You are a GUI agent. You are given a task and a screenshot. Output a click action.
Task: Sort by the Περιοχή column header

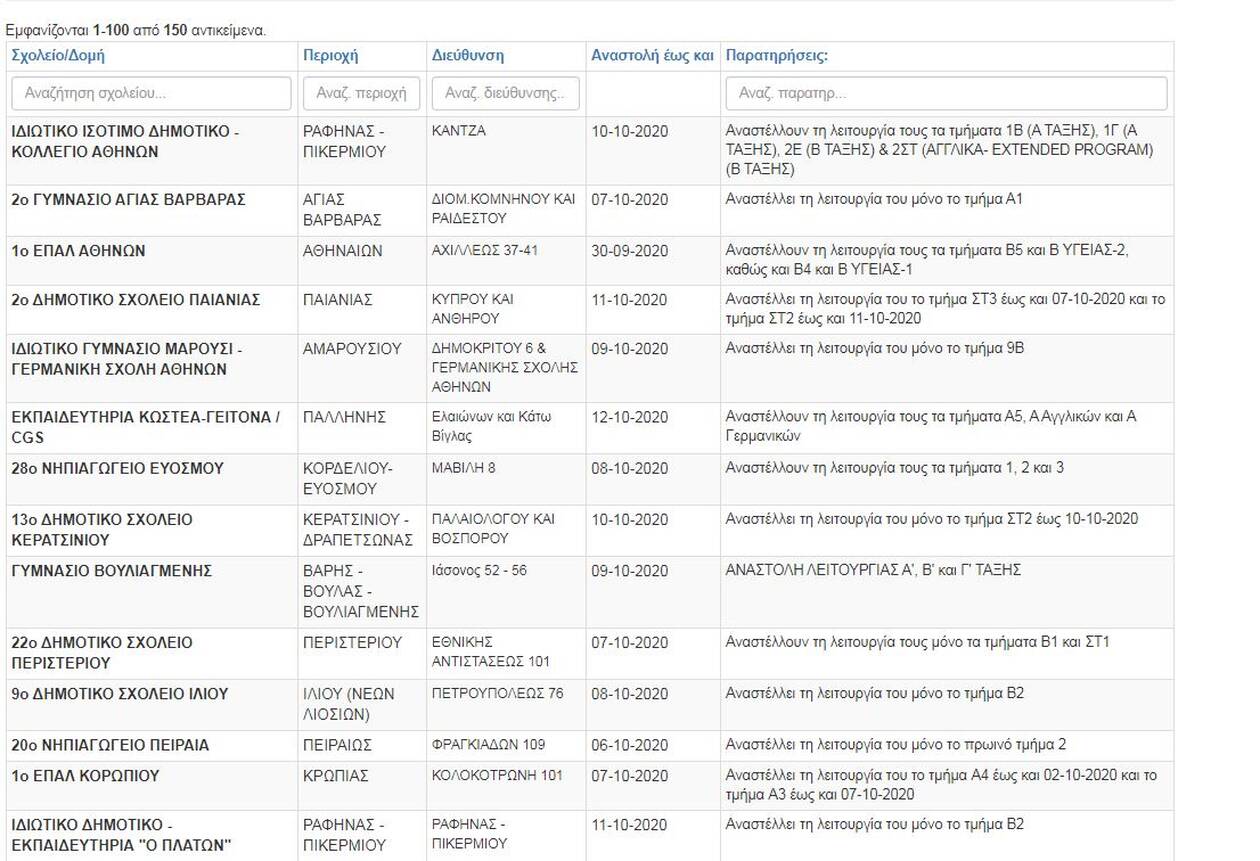[x=330, y=56]
